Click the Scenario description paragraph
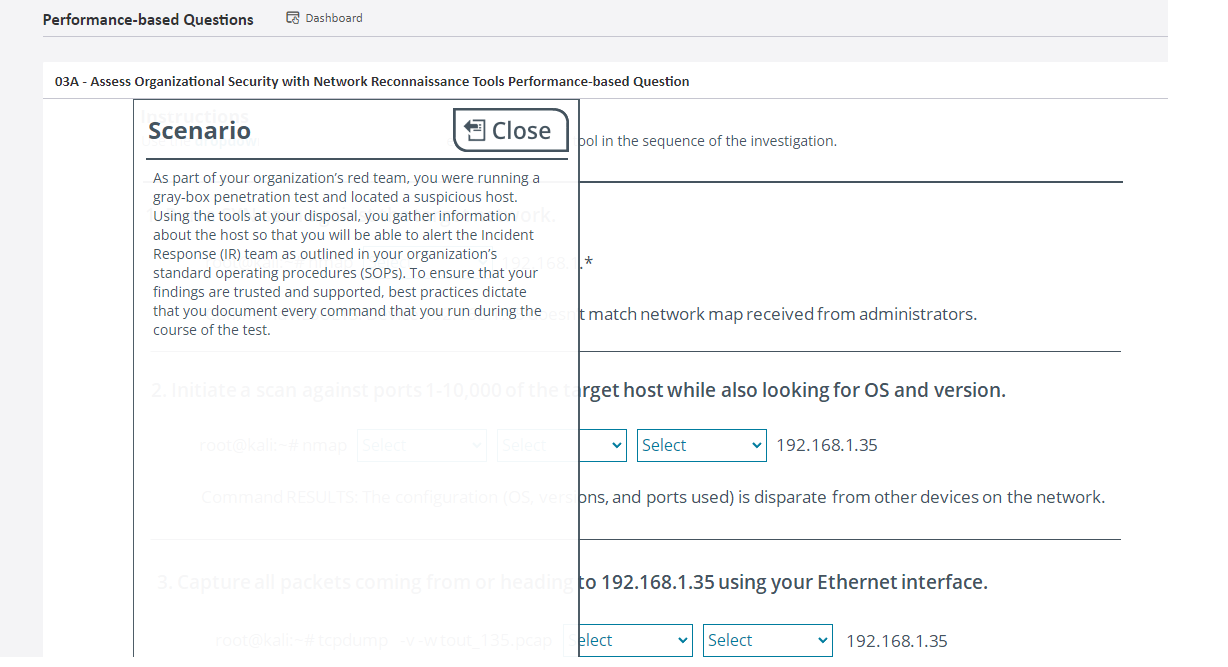1228x667 pixels. [x=347, y=254]
